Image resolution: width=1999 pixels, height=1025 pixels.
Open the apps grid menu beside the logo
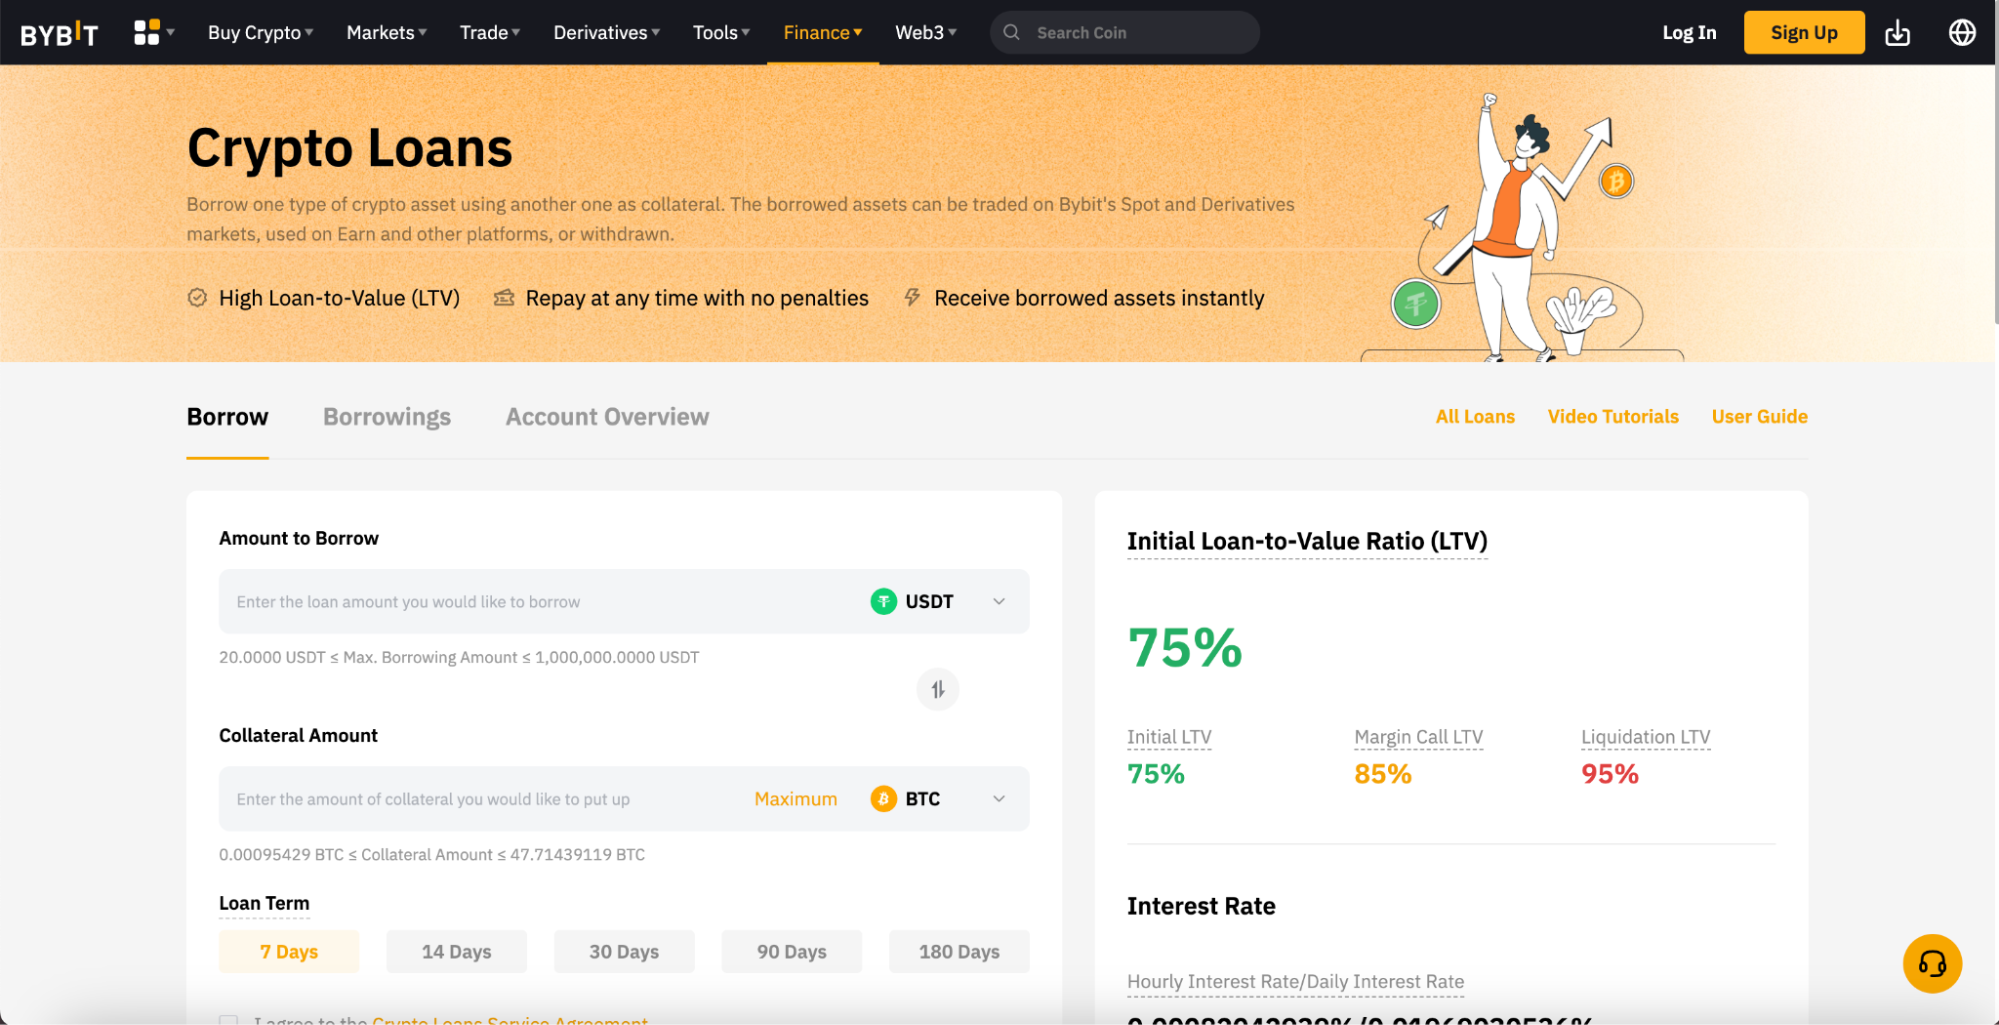[x=146, y=31]
